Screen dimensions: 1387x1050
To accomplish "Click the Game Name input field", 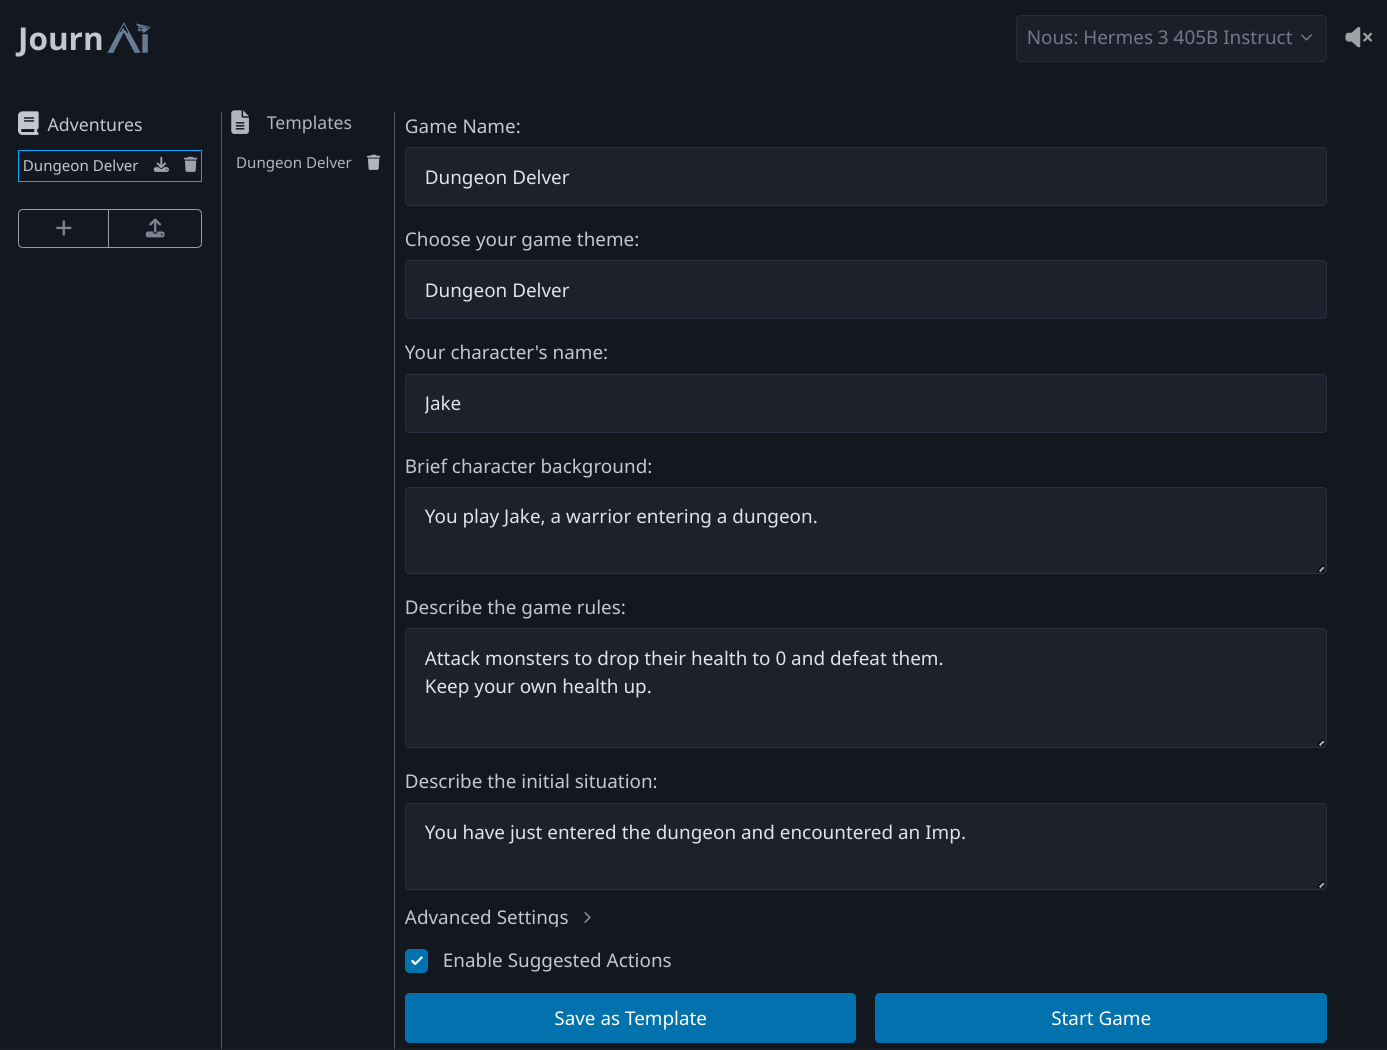I will (865, 177).
